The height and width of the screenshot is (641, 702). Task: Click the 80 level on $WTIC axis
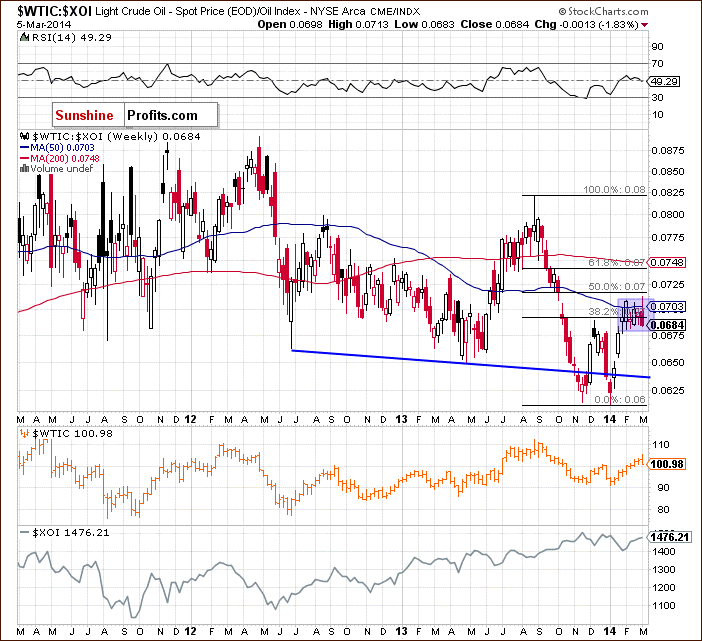(663, 509)
